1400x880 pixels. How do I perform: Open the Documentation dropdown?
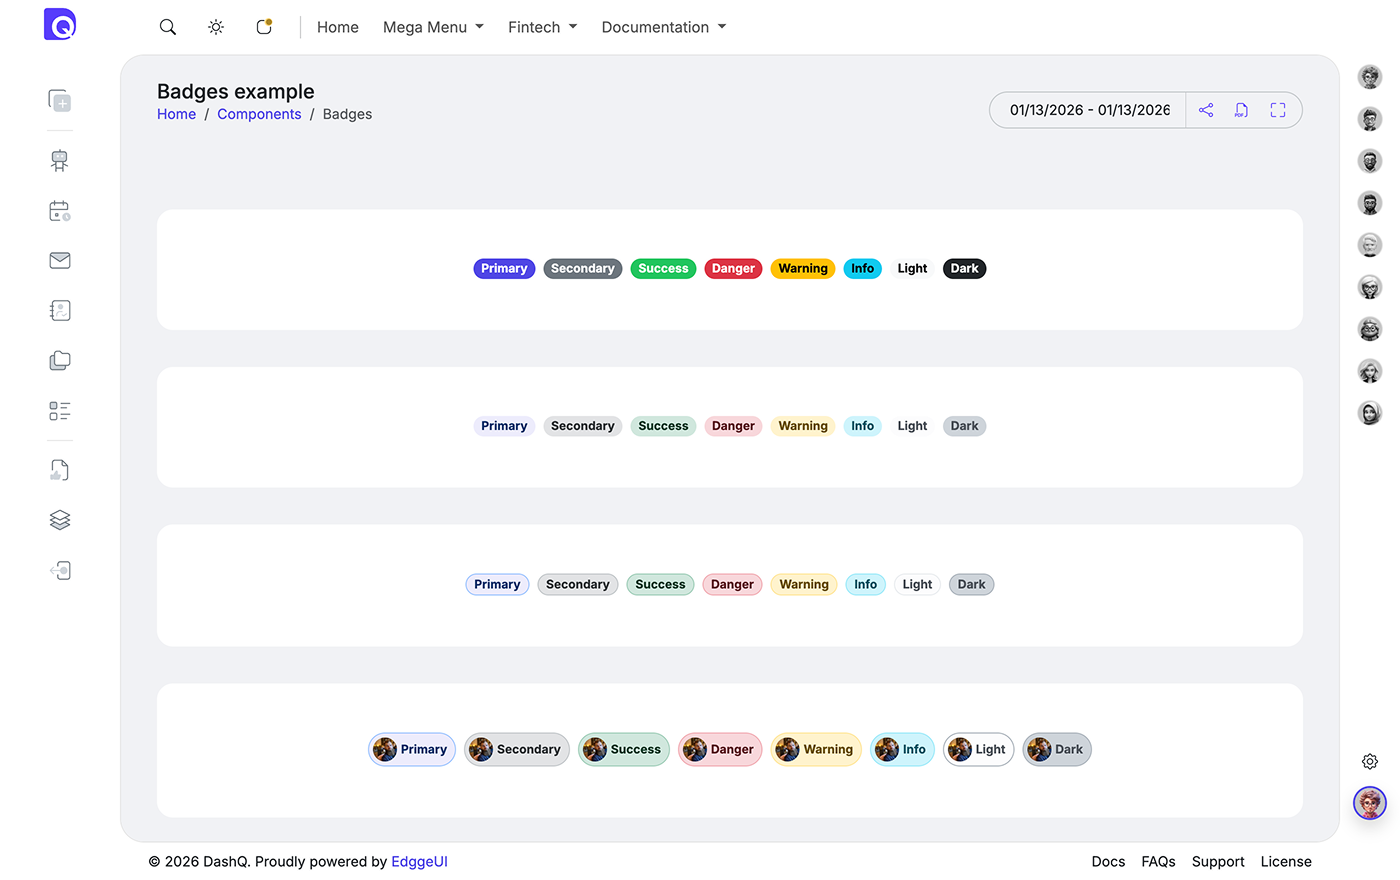pos(664,27)
